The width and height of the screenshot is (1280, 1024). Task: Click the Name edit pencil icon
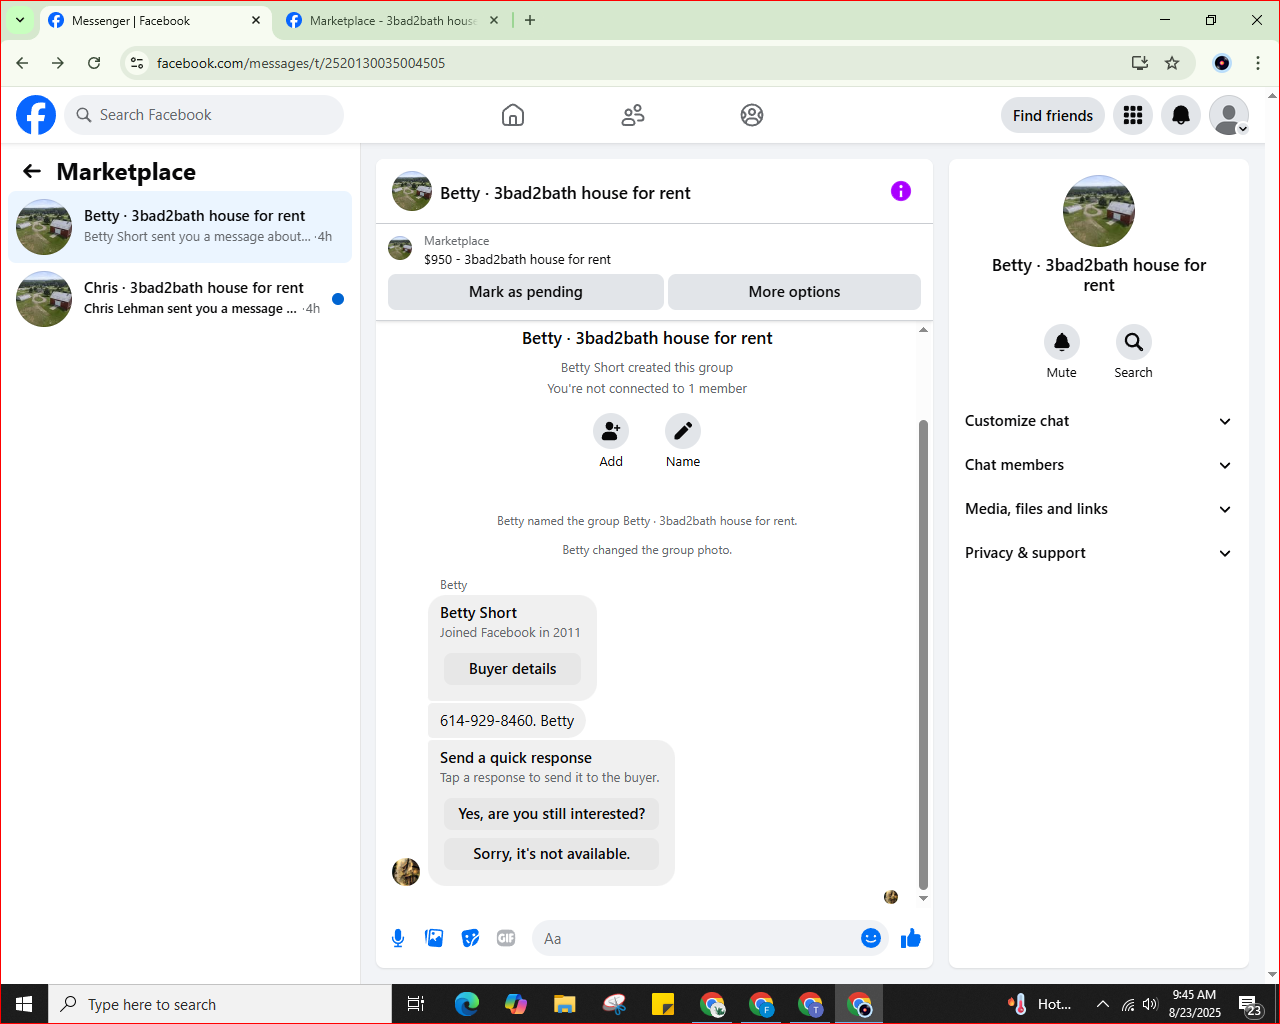pyautogui.click(x=683, y=431)
